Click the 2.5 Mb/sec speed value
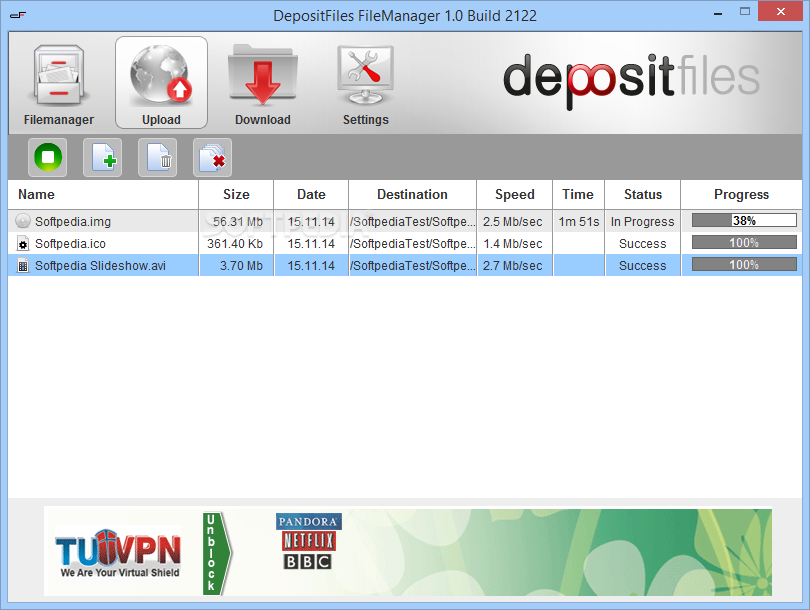This screenshot has height=610, width=810. (x=512, y=222)
